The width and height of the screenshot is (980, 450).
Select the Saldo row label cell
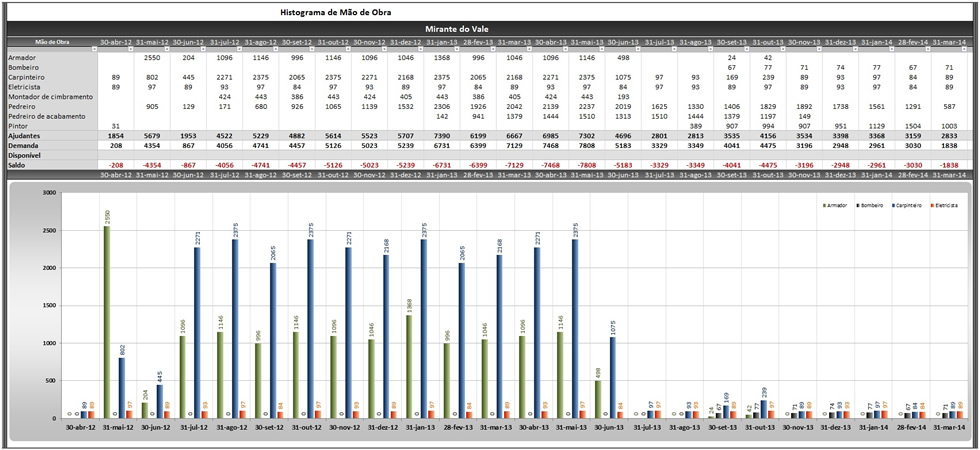click(x=17, y=165)
